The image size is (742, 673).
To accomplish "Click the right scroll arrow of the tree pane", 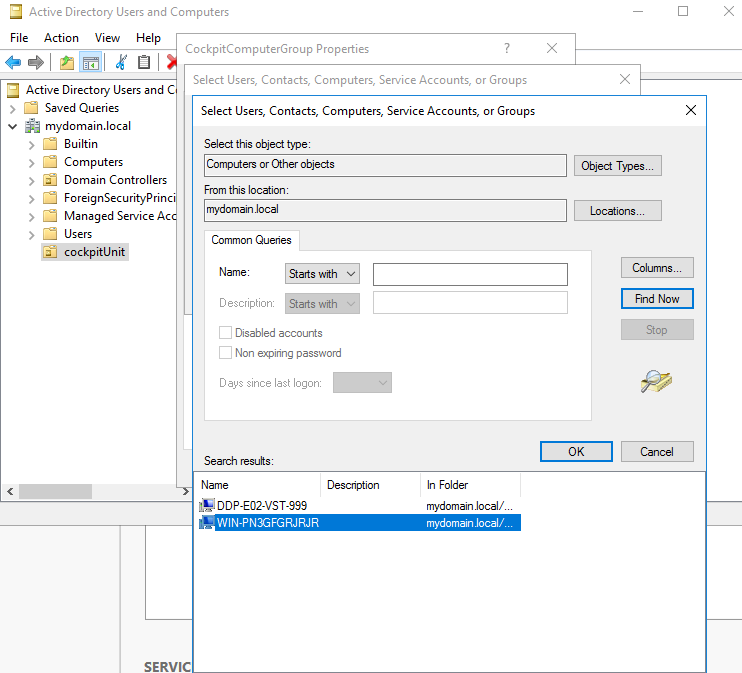I will (x=185, y=492).
